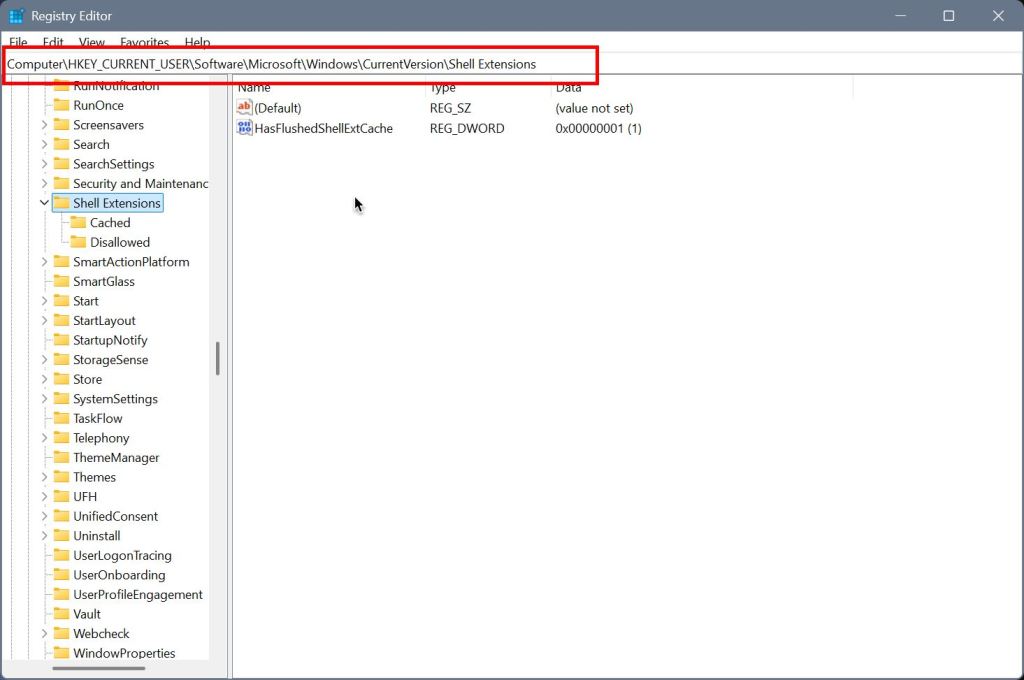Image resolution: width=1024 pixels, height=680 pixels.
Task: Click the Shell Extensions folder icon
Action: (x=61, y=203)
